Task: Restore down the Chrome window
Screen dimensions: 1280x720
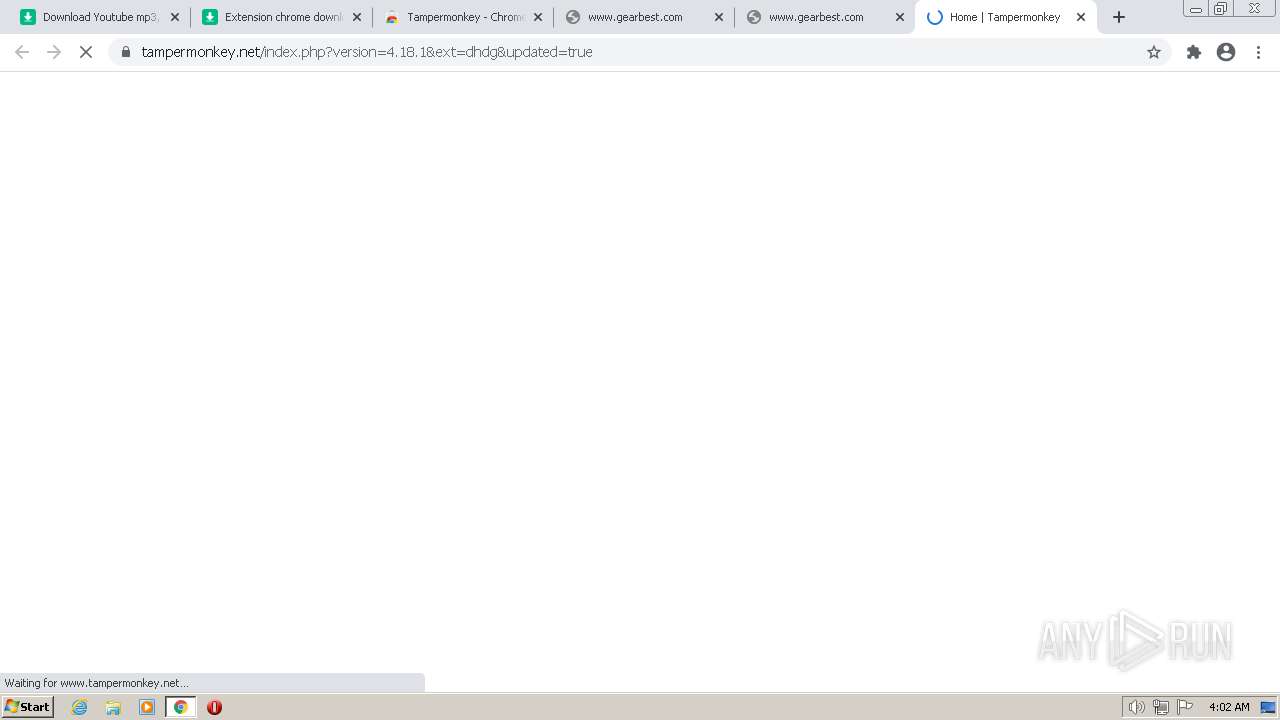Action: (1220, 9)
